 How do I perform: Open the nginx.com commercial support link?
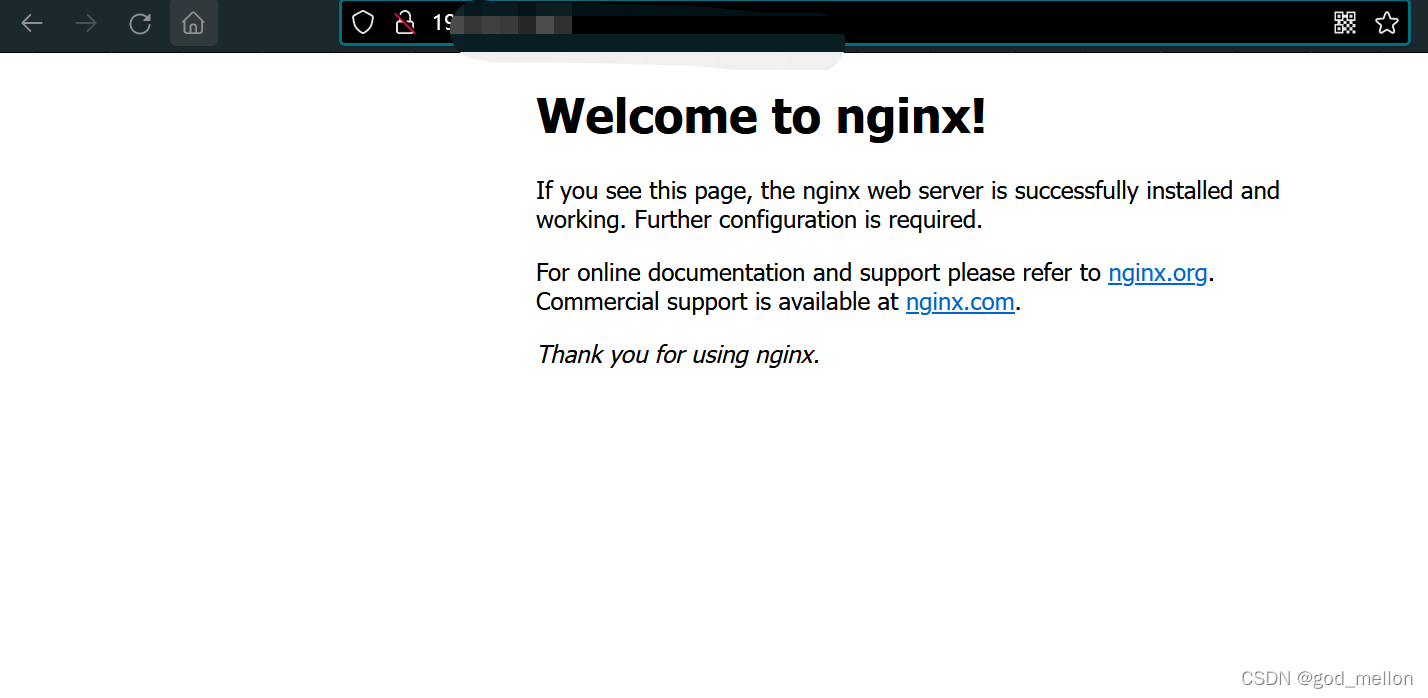[x=960, y=301]
